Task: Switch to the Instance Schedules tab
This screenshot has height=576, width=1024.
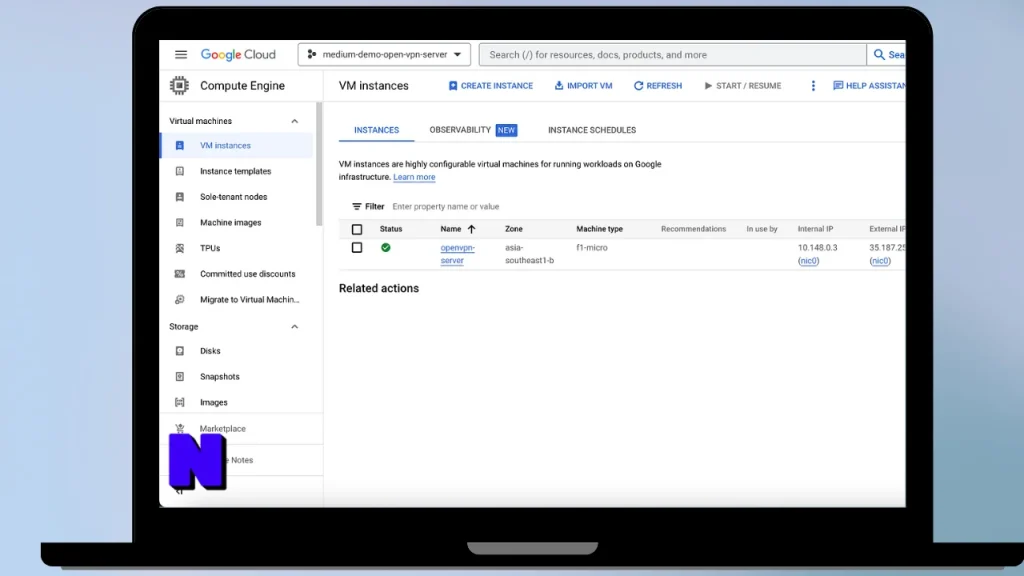Action: coord(592,130)
